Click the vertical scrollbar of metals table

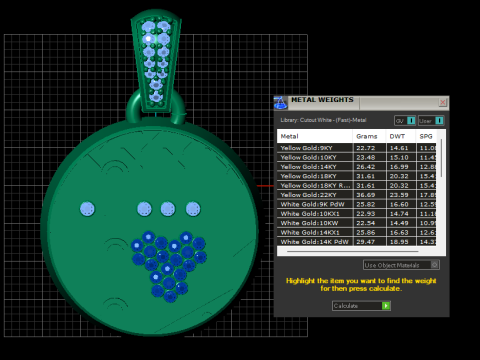tap(441, 158)
